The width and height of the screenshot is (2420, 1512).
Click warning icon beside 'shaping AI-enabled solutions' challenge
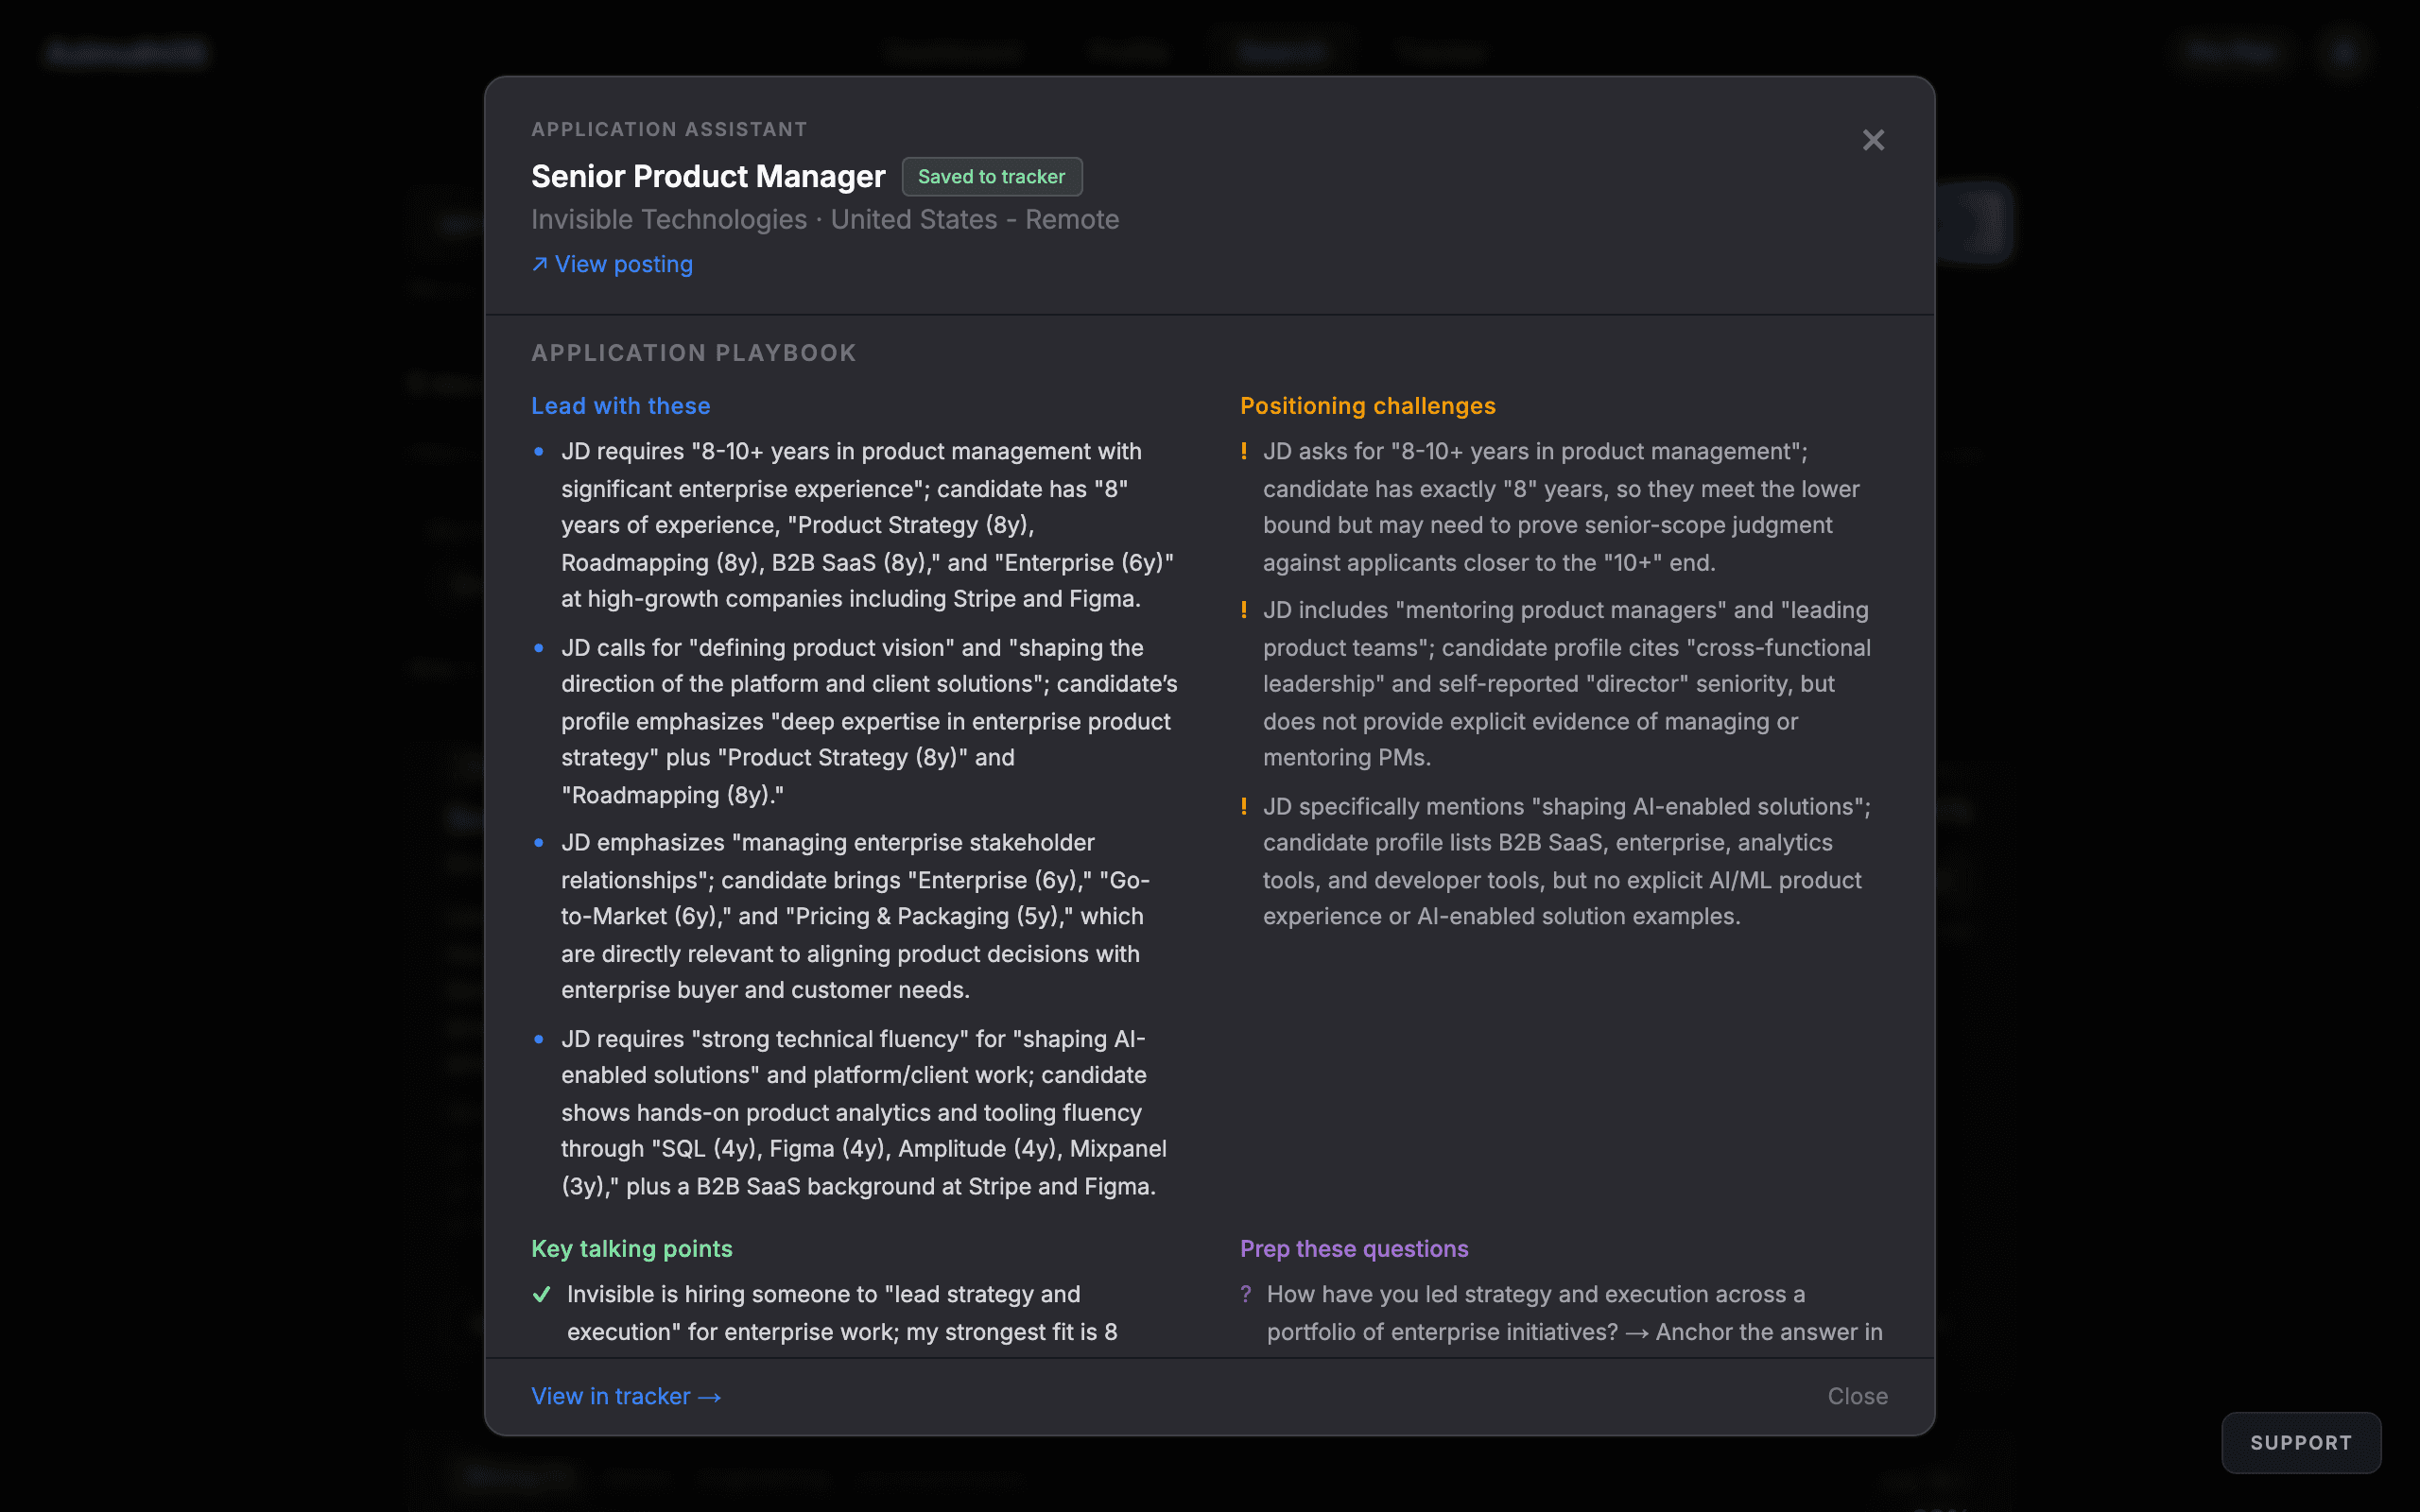pyautogui.click(x=1244, y=806)
